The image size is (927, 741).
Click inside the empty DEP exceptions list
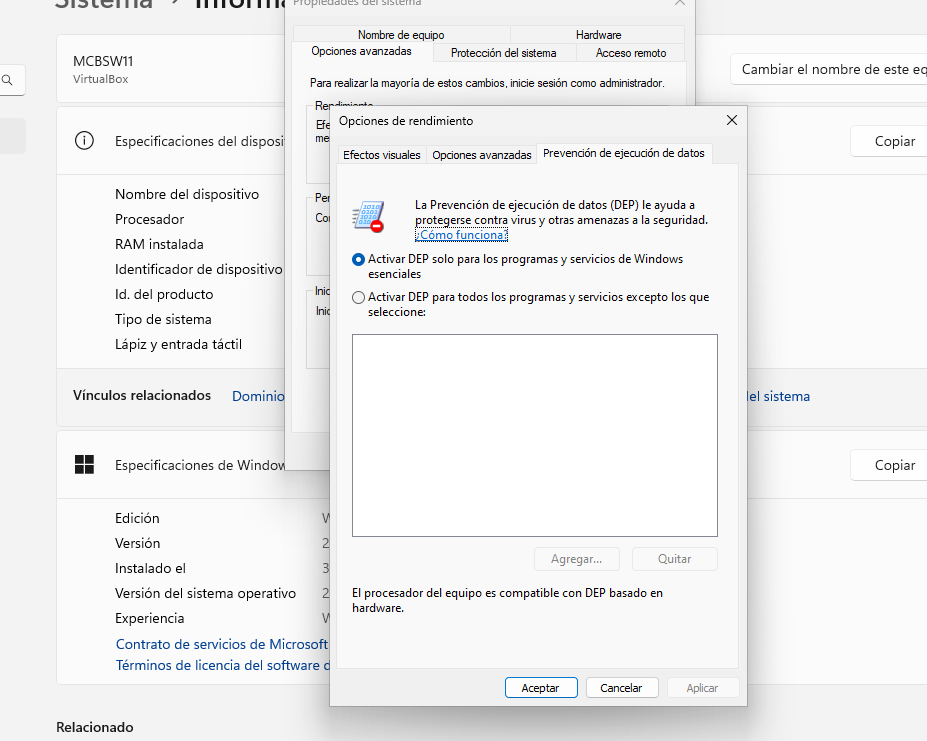[534, 435]
